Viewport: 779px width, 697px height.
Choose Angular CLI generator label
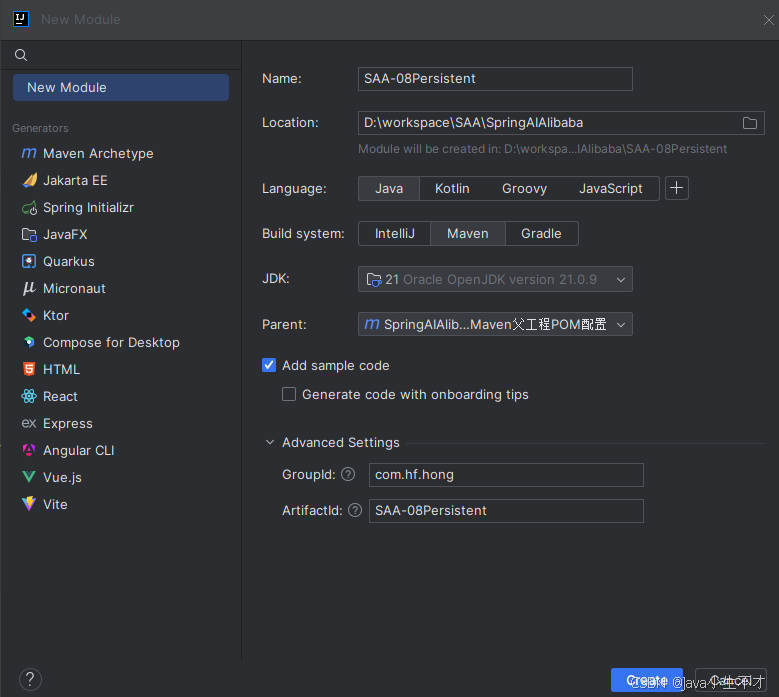78,450
